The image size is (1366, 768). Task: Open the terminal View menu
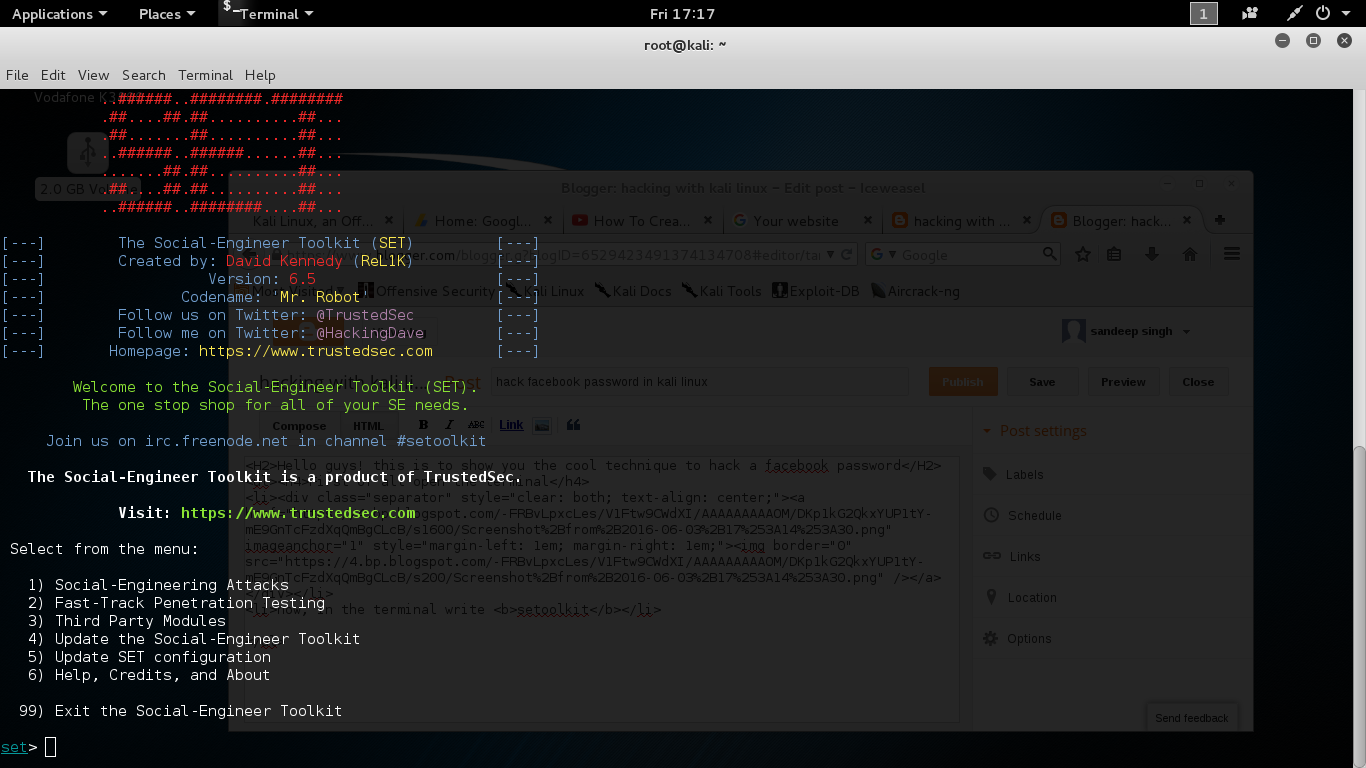(93, 75)
